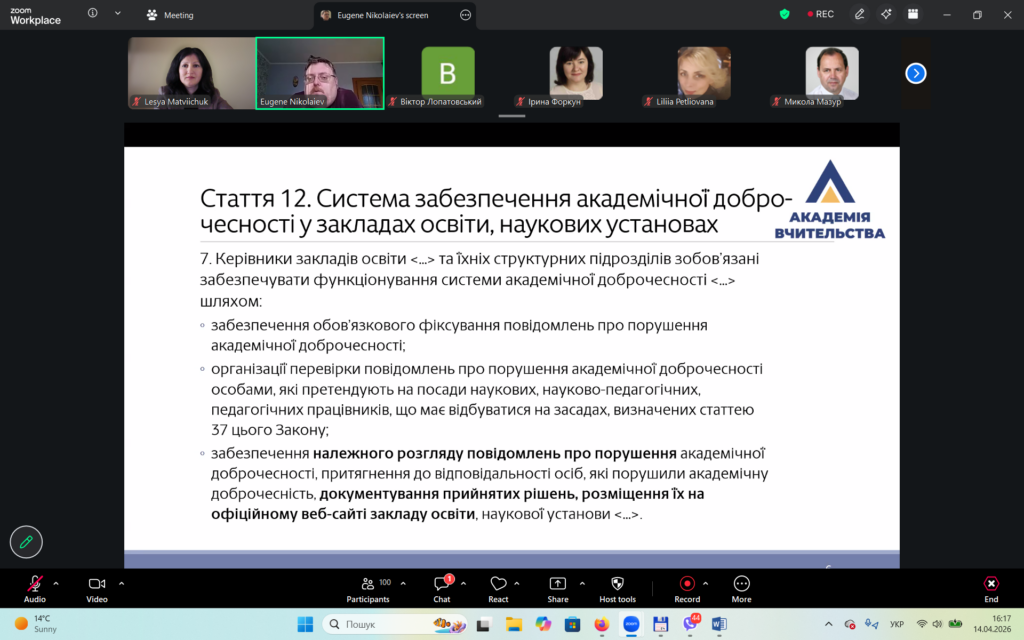Expand the video options chevron
The image size is (1024, 640).
click(121, 583)
